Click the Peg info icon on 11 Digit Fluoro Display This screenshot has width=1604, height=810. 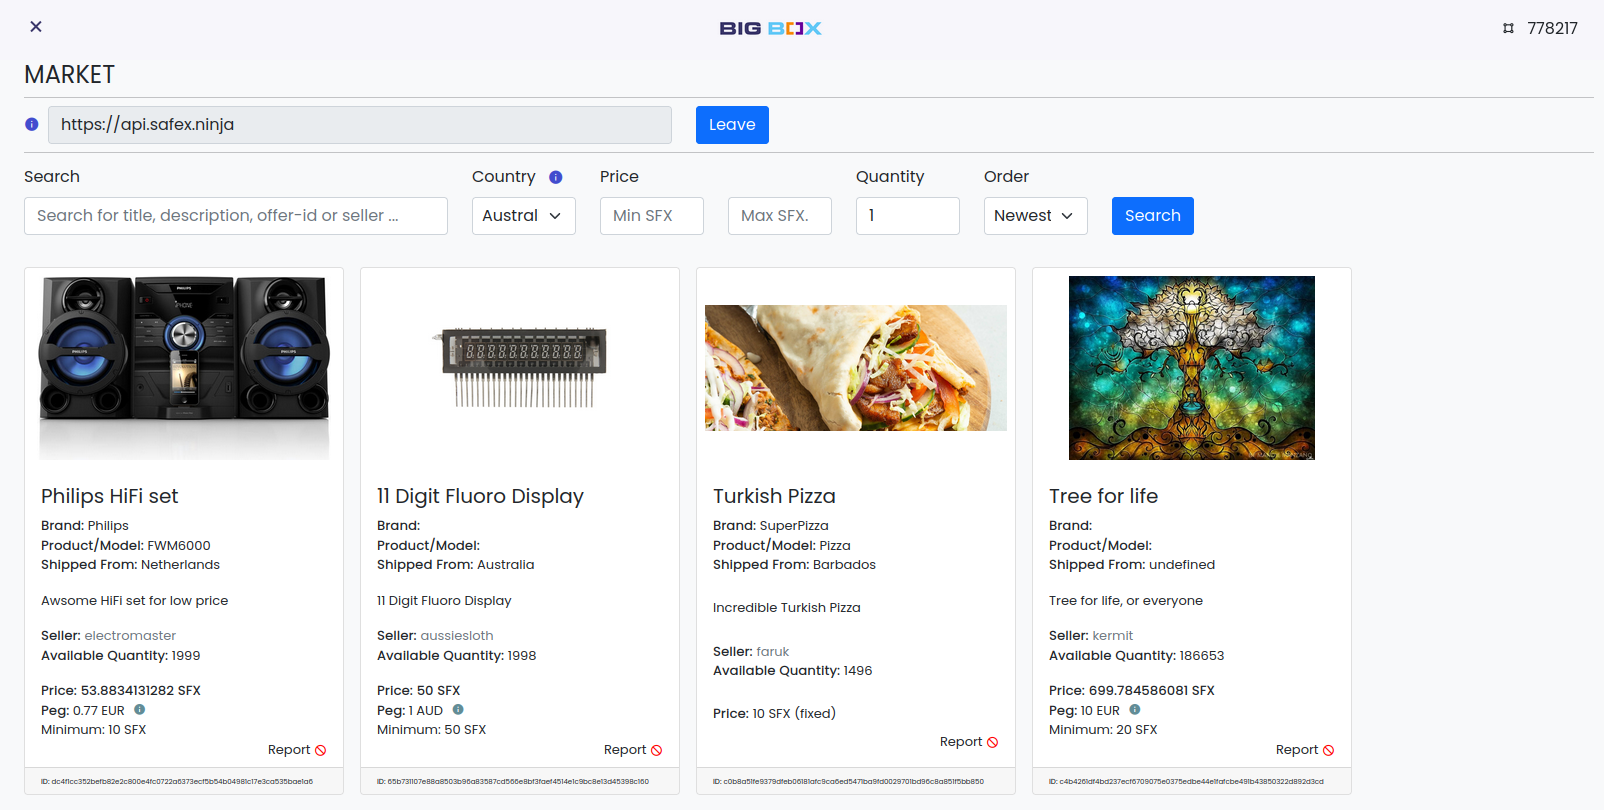pyautogui.click(x=458, y=710)
